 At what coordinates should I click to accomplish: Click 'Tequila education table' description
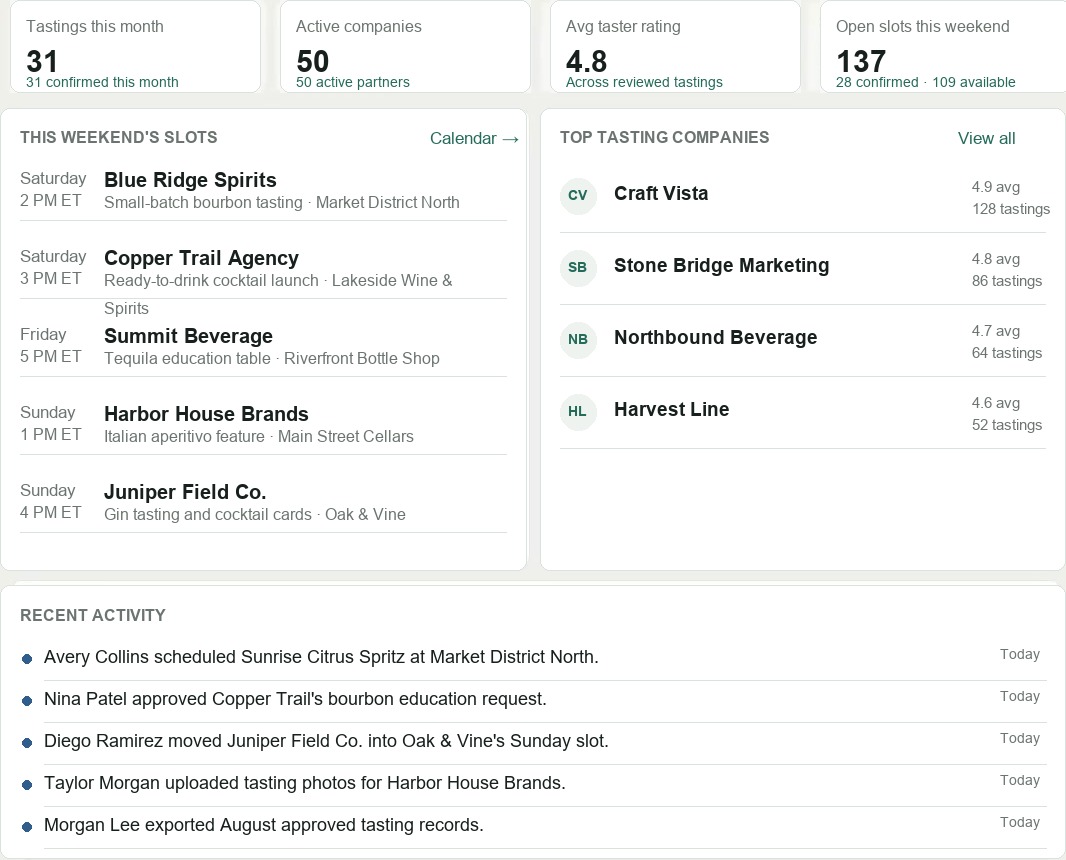click(187, 358)
